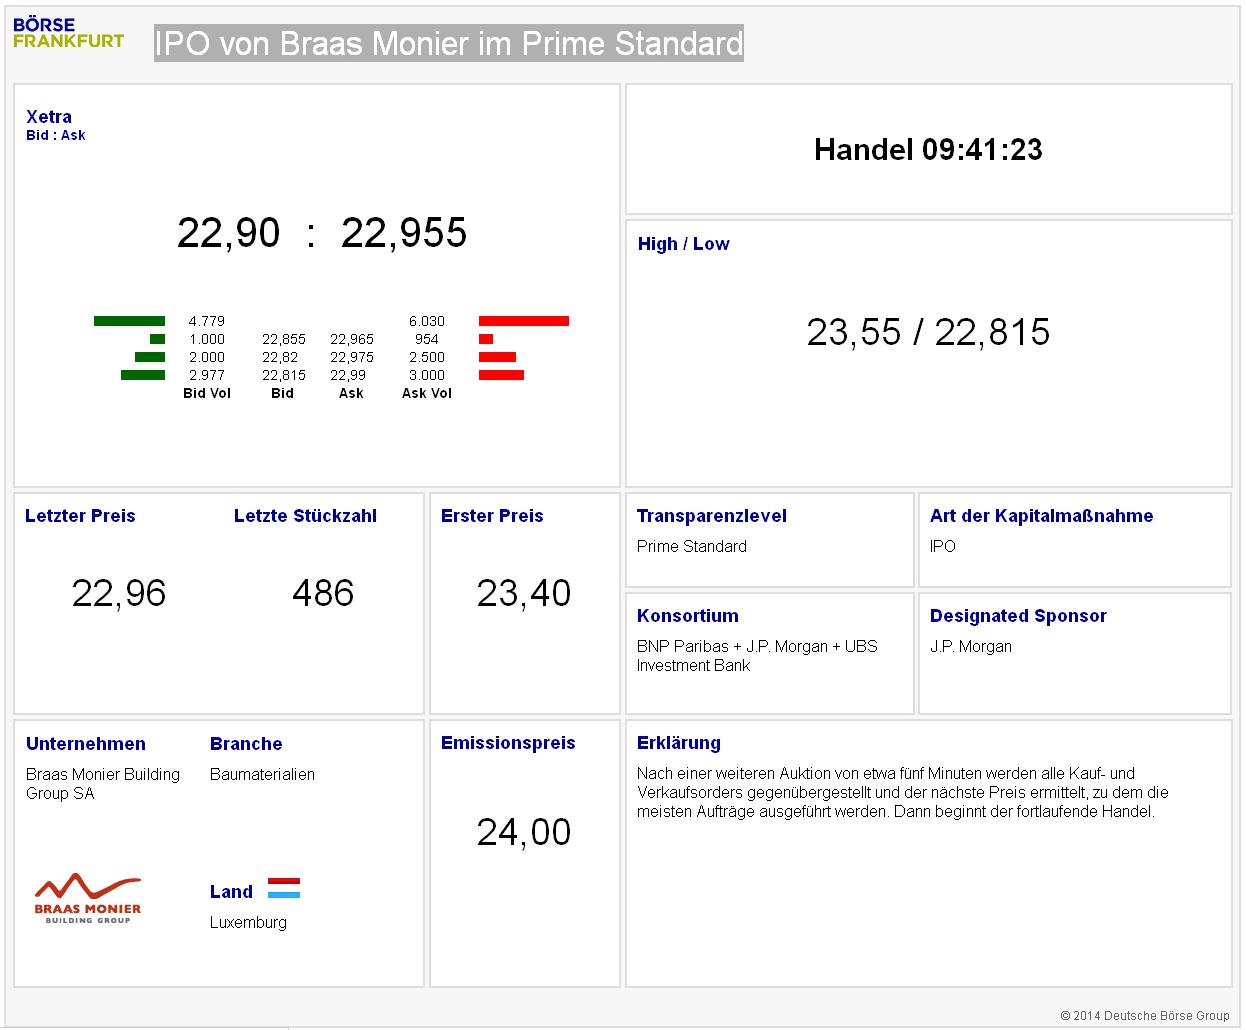
Task: Click the shortest green bid bar for 1.000
Action: click(157, 339)
